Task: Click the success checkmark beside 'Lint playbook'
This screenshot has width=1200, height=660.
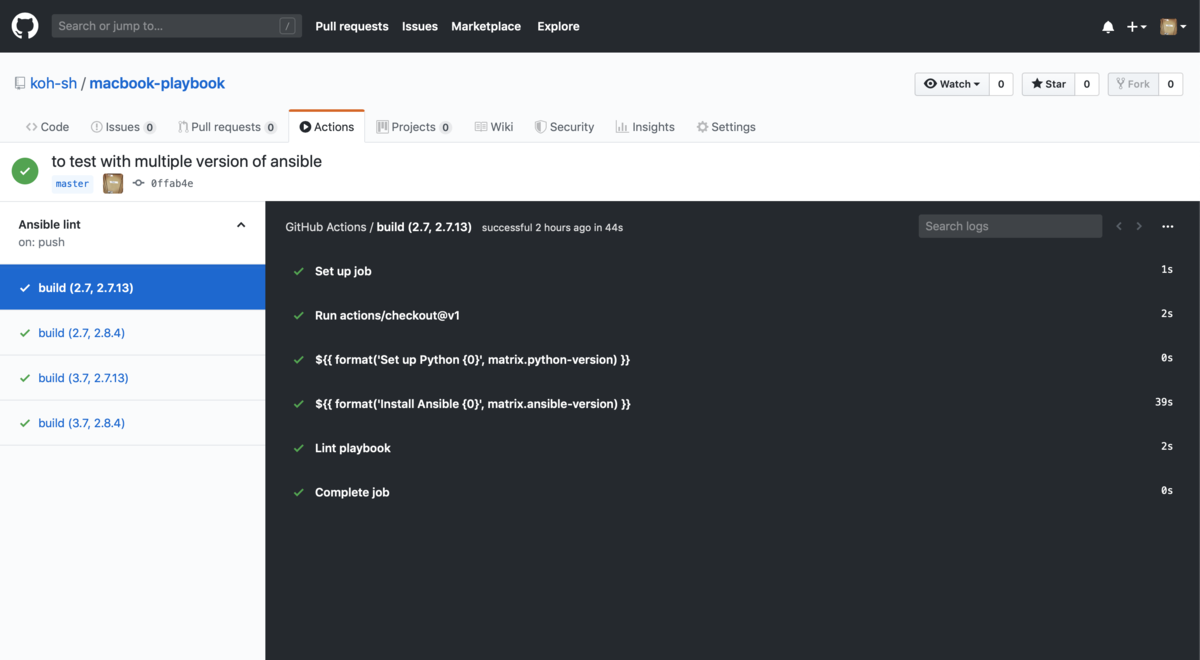Action: [x=298, y=448]
